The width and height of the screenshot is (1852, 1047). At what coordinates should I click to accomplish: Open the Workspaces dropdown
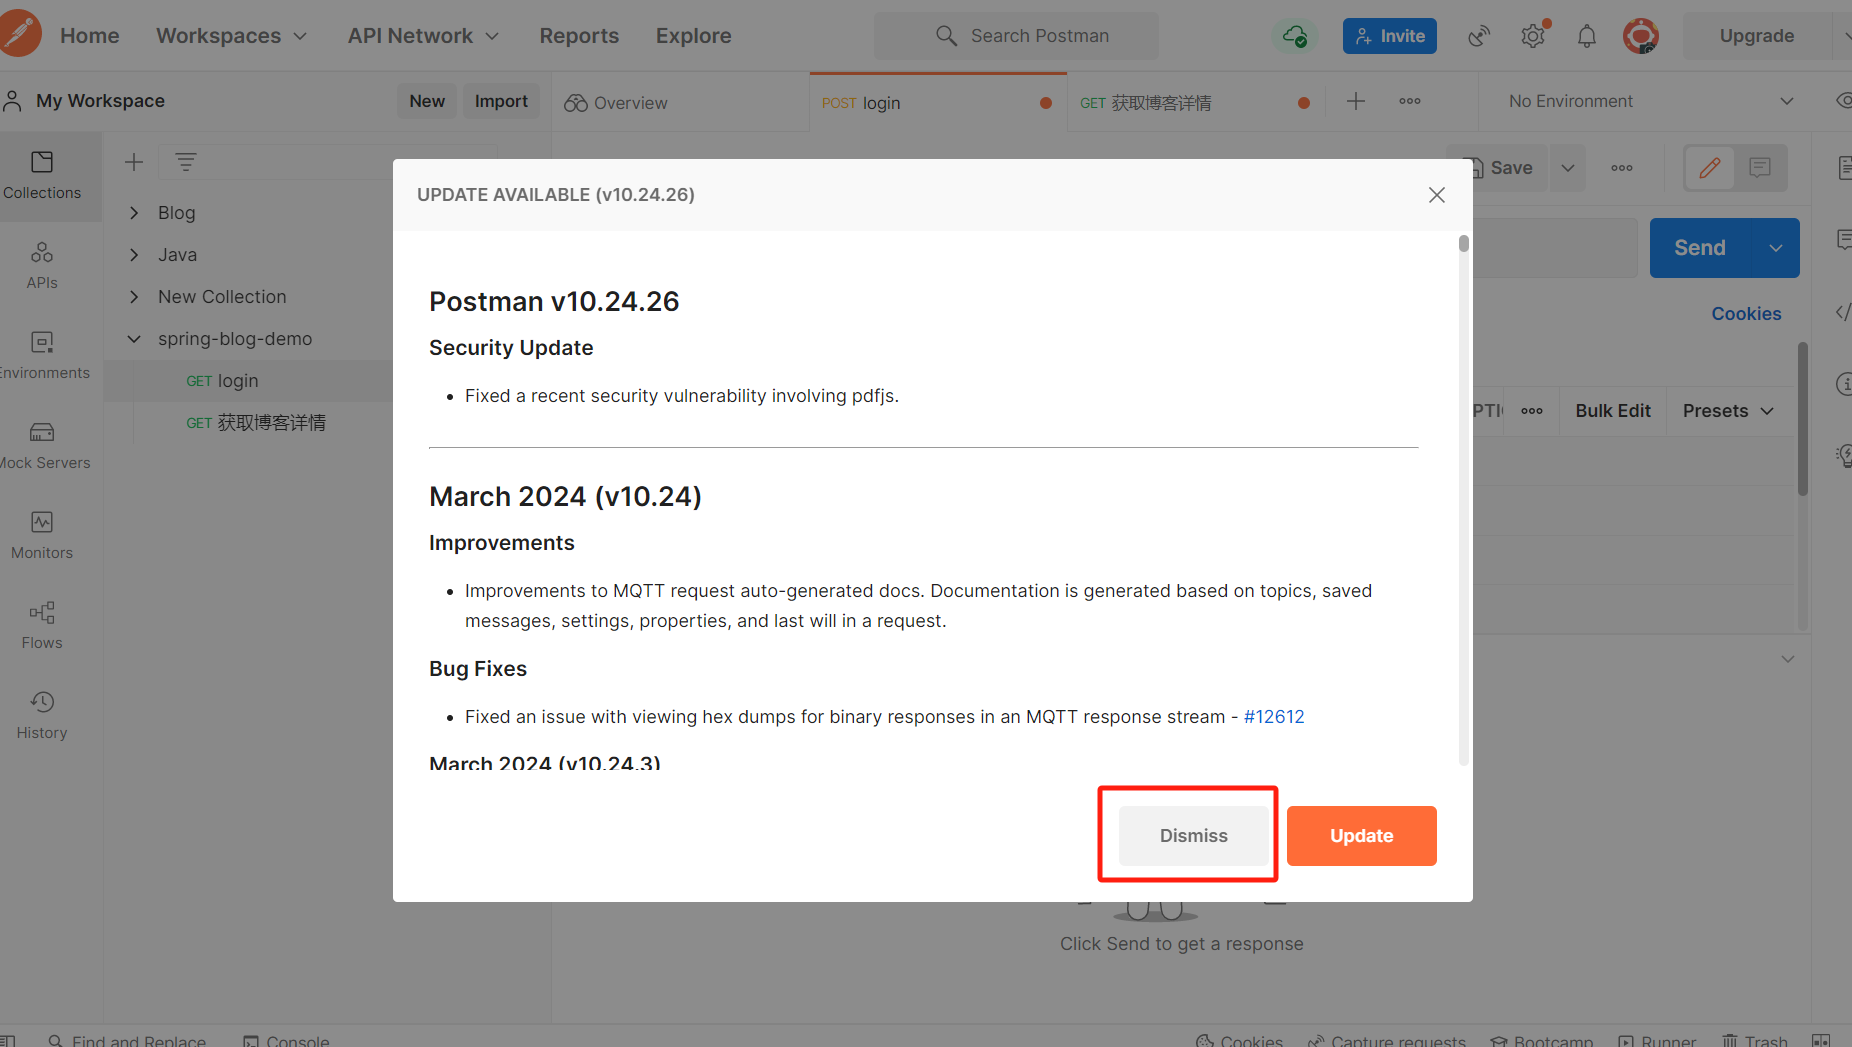[x=231, y=35]
